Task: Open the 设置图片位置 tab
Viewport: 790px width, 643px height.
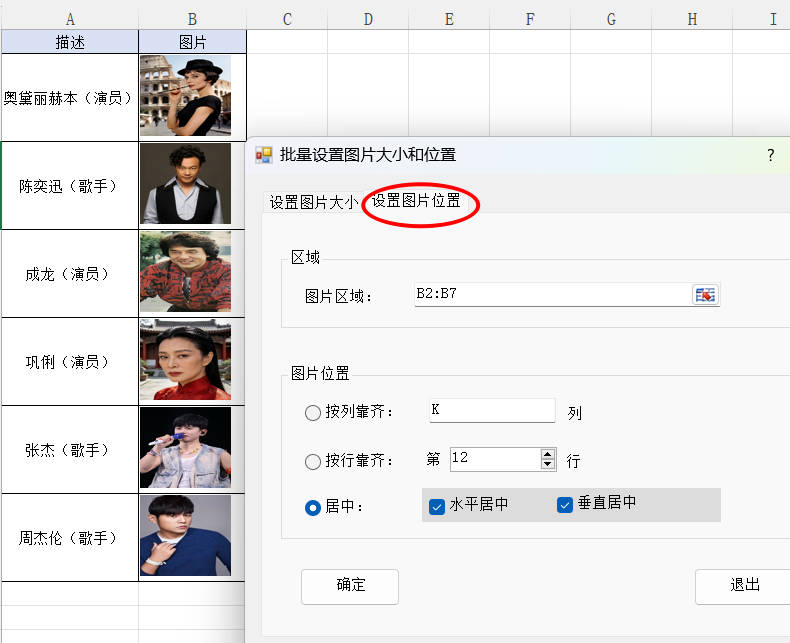Action: click(x=417, y=201)
